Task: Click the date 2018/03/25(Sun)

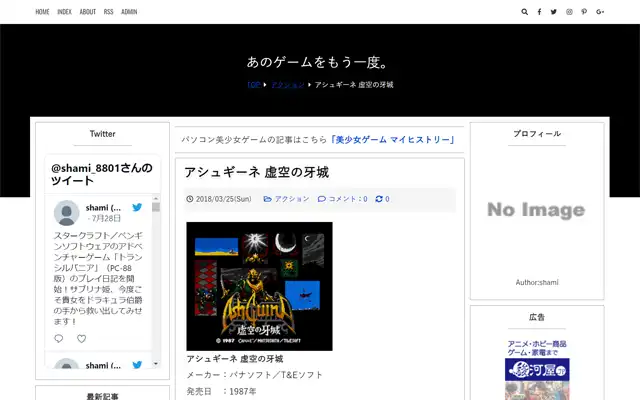Action: (x=223, y=199)
